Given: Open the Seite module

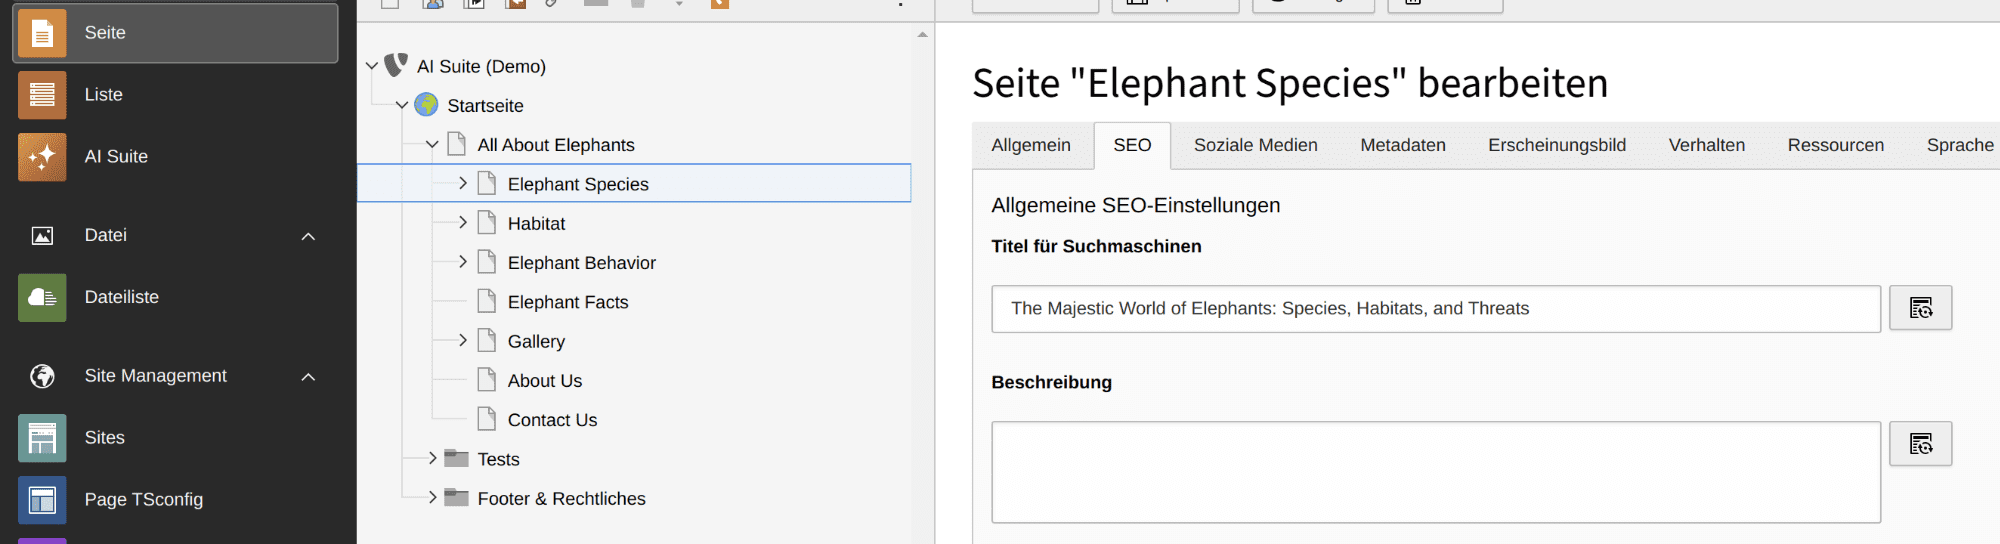Looking at the screenshot, I should (175, 33).
